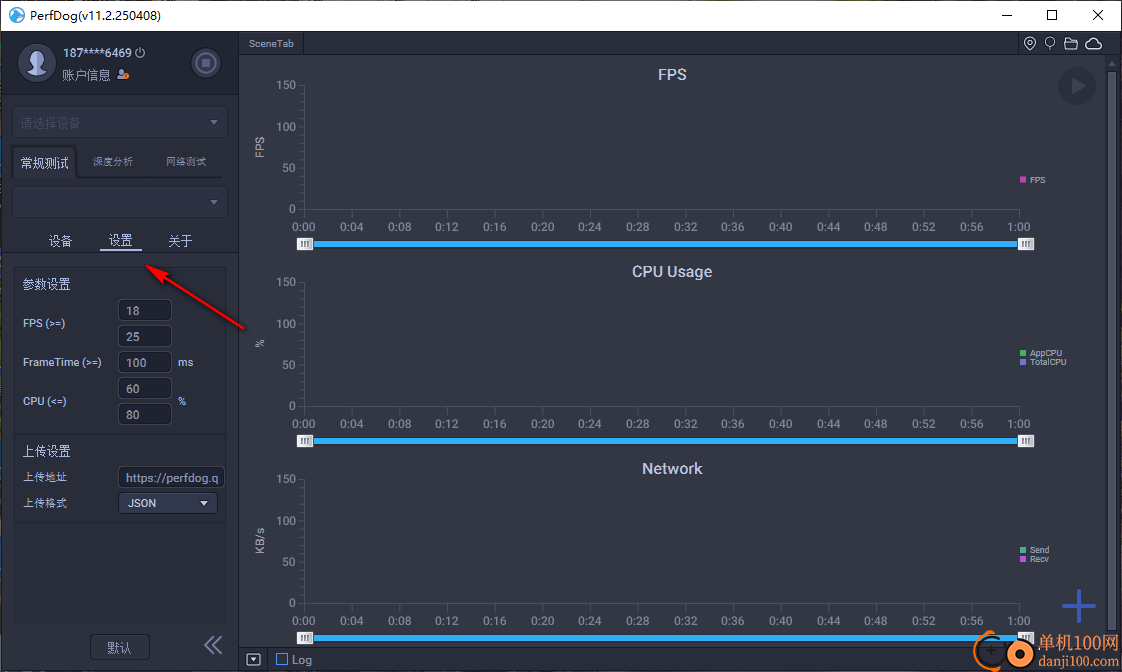Click the dropdown panel icon left of Log
1122x672 pixels.
click(253, 659)
